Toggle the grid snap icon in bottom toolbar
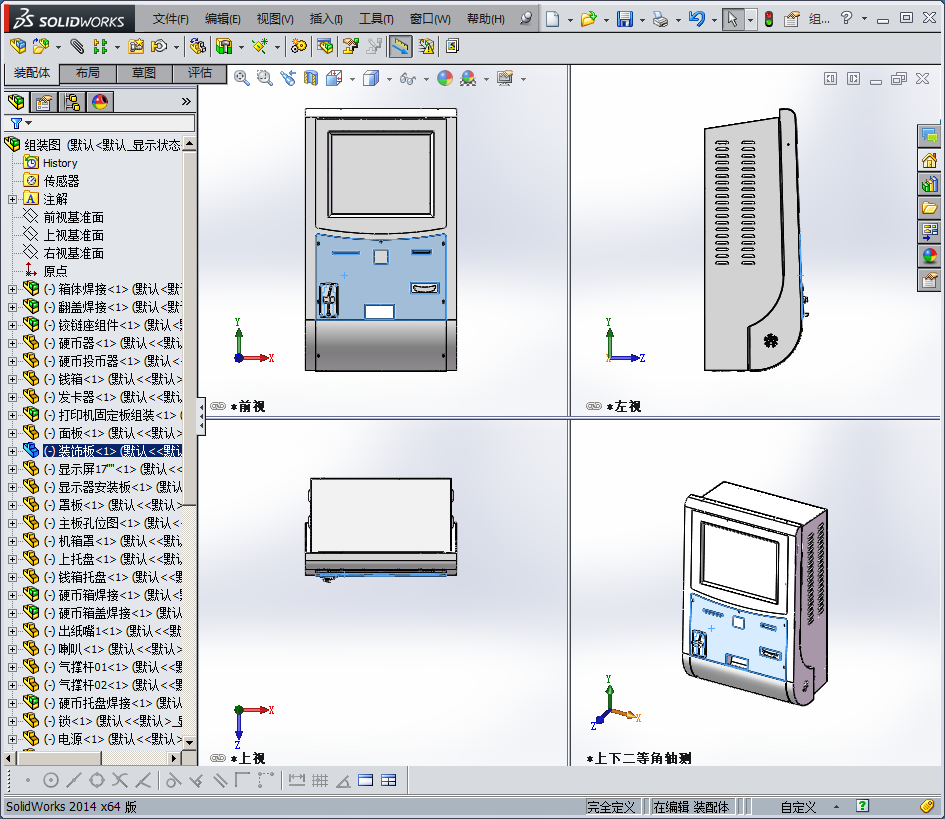Screen dimensions: 945x819 coord(320,780)
